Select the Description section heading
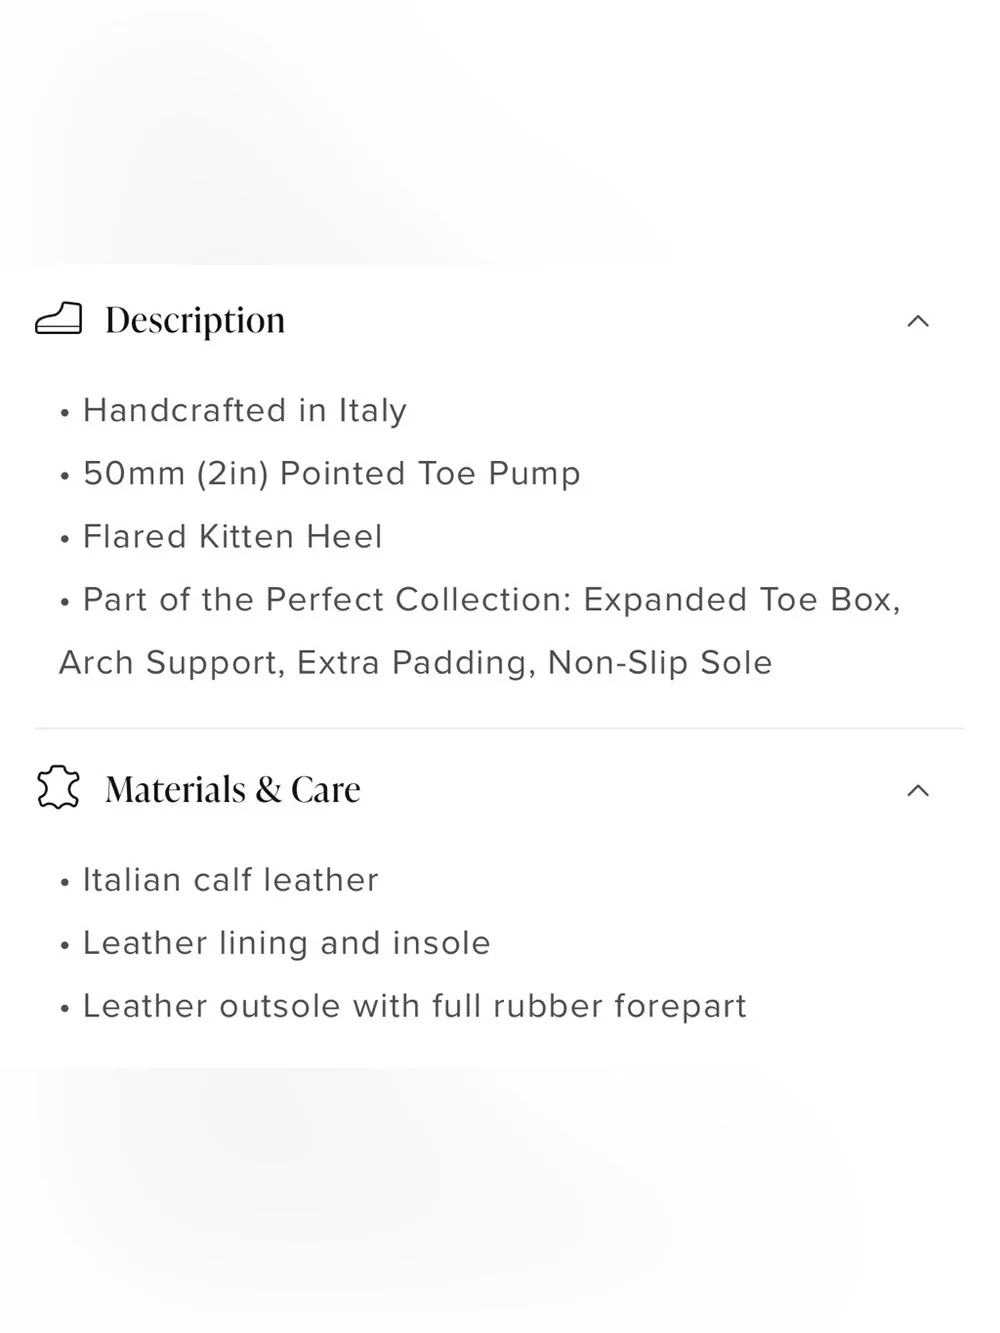 [x=195, y=320]
